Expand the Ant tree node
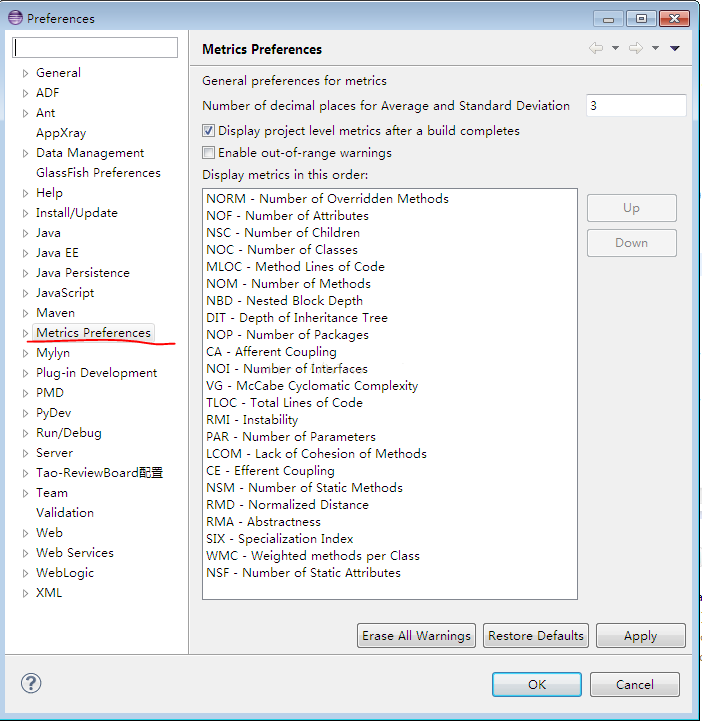Viewport: 702px width, 721px height. 25,113
